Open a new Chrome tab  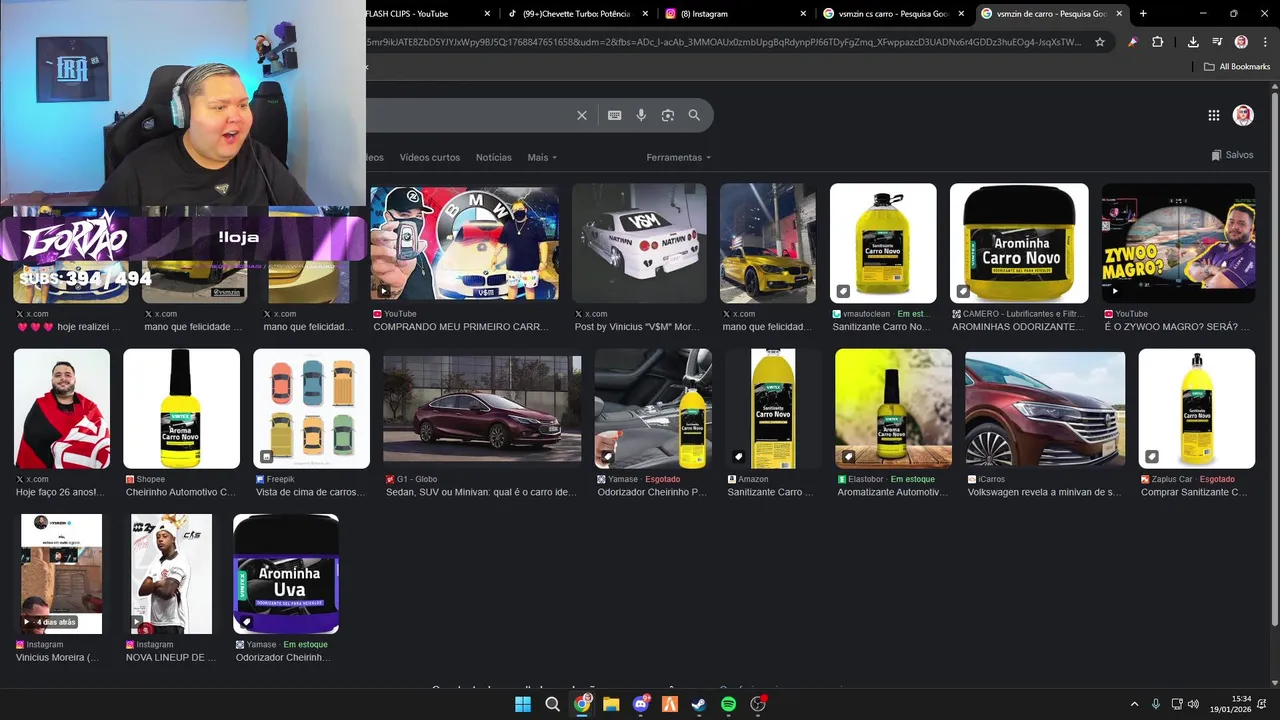[x=1143, y=14]
